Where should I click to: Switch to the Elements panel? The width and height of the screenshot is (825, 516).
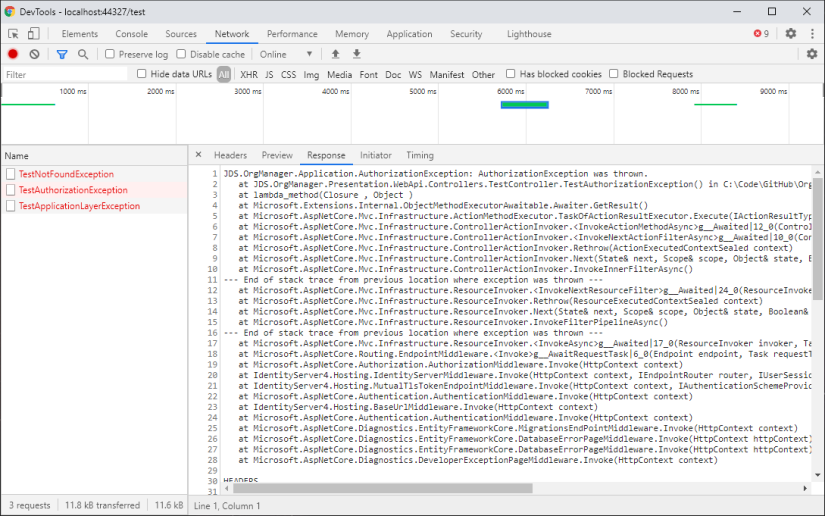coord(79,34)
